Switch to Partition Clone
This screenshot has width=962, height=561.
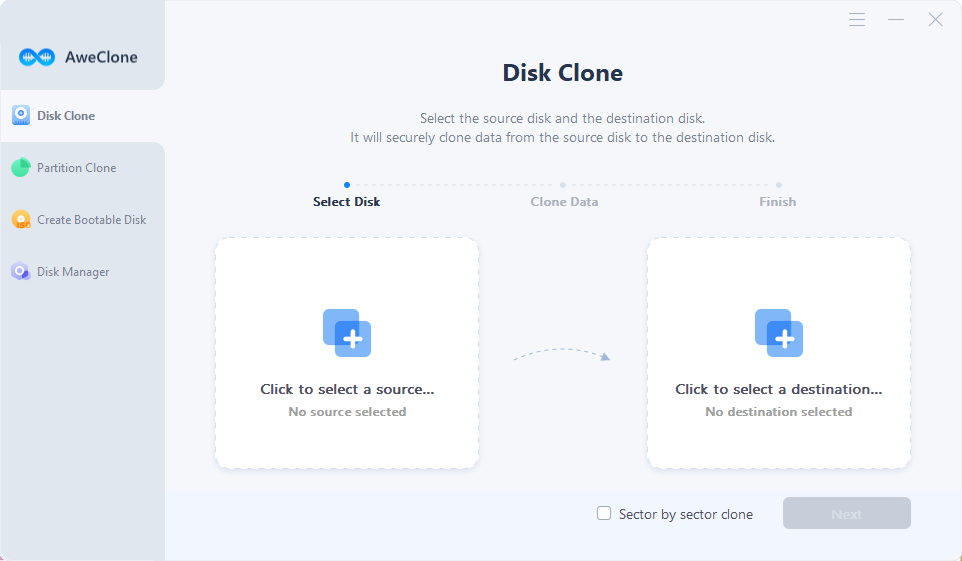pos(83,168)
